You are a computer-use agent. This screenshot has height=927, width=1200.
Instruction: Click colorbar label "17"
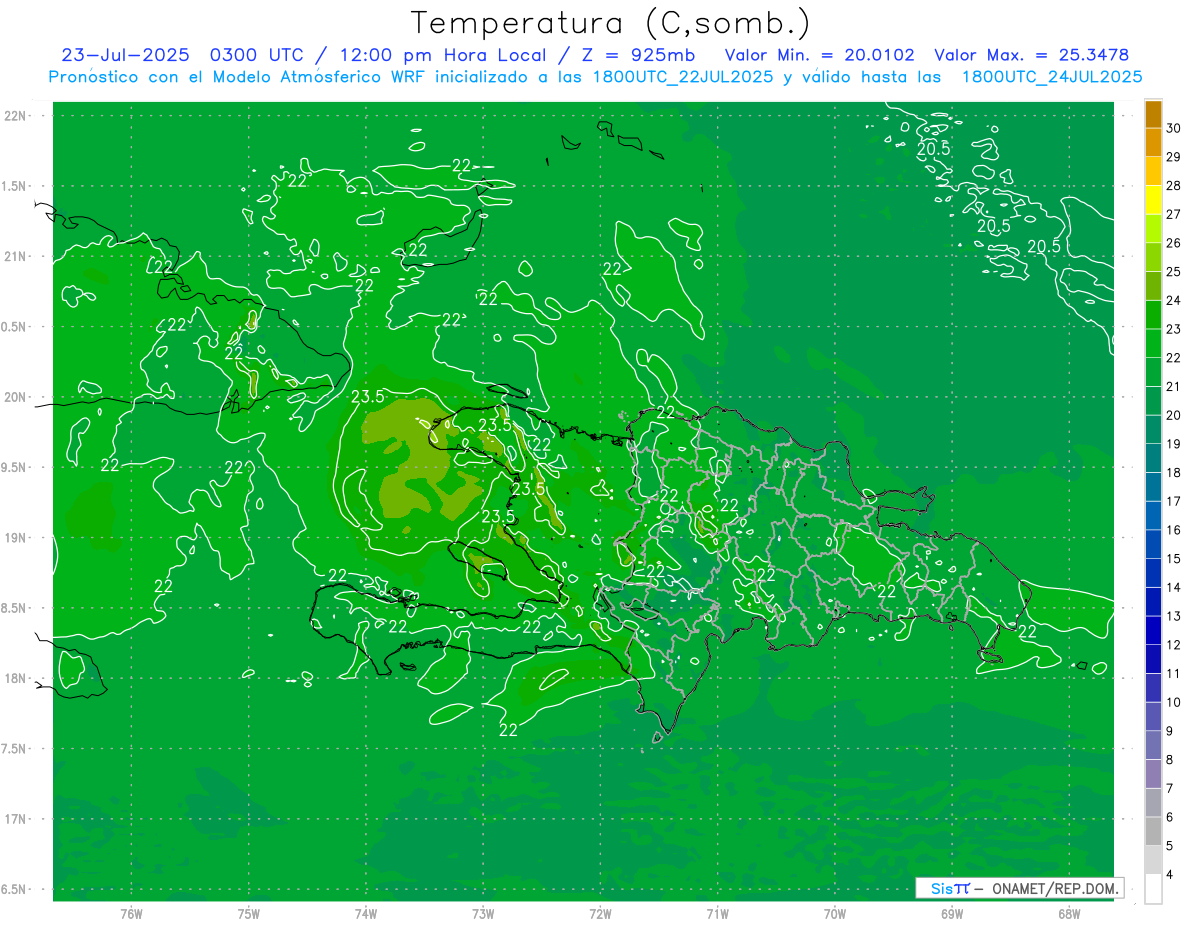tap(1174, 501)
